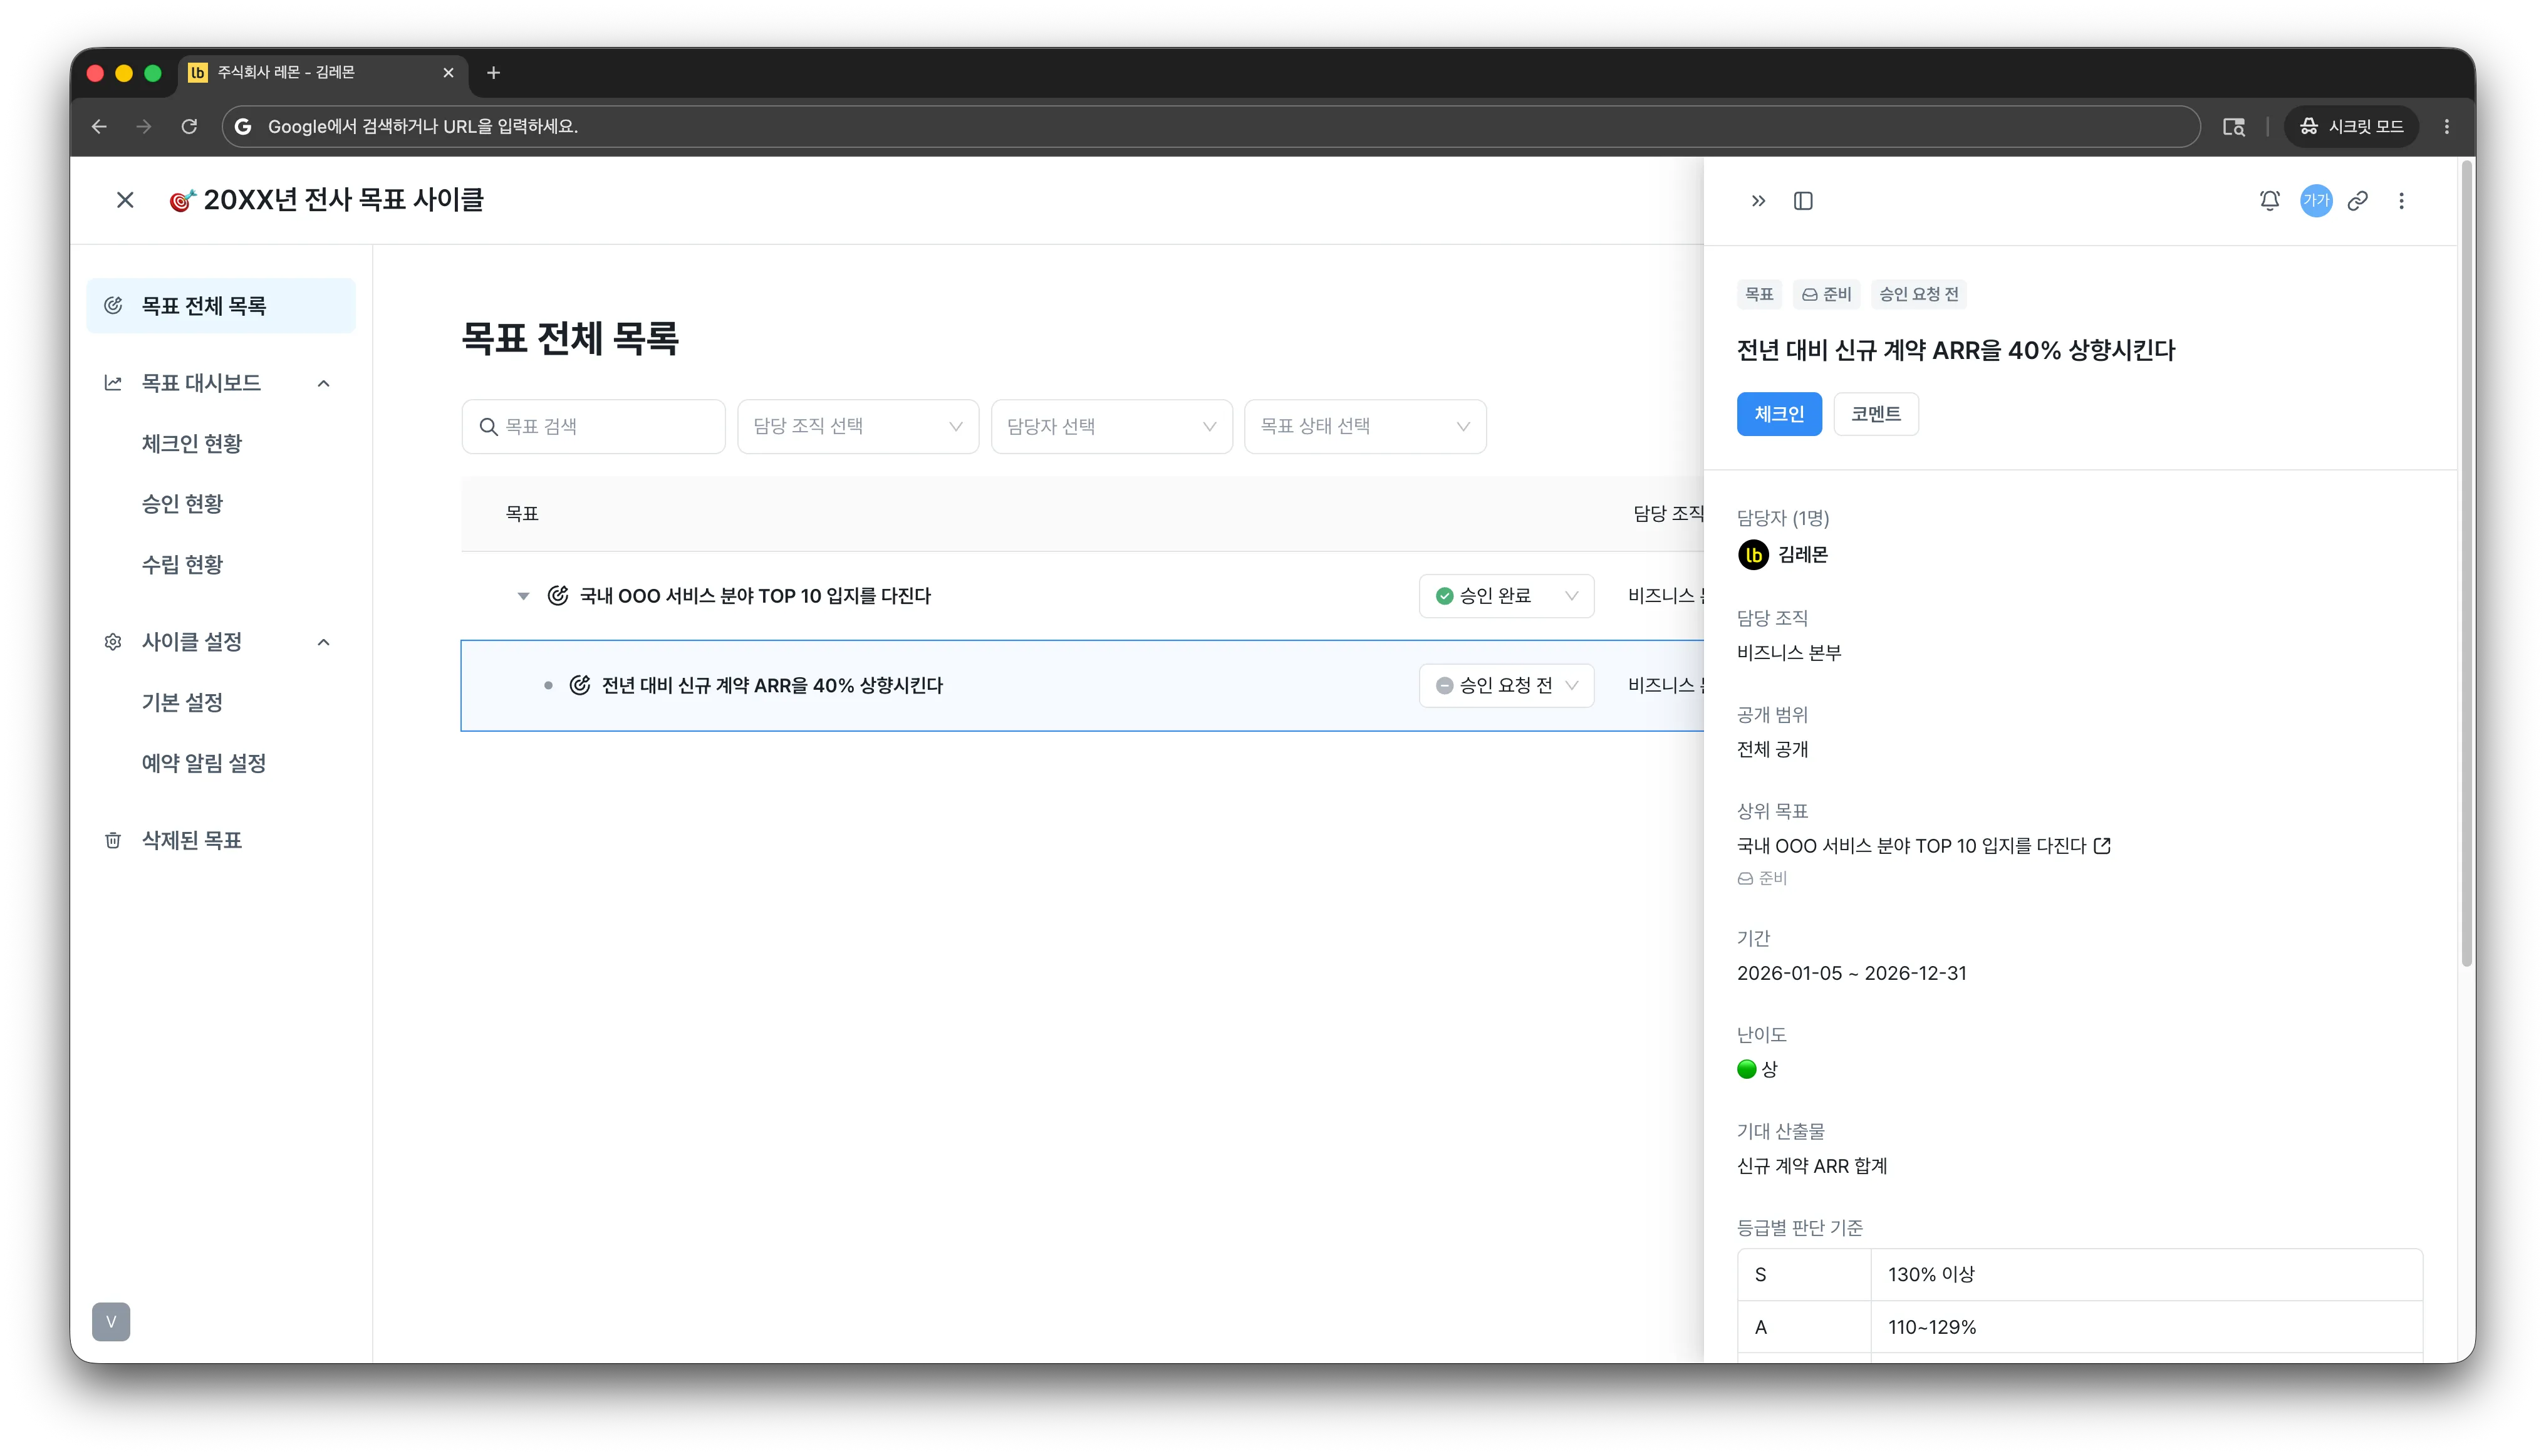Click the 코멘트 button
This screenshot has width=2546, height=1456.
1876,414
